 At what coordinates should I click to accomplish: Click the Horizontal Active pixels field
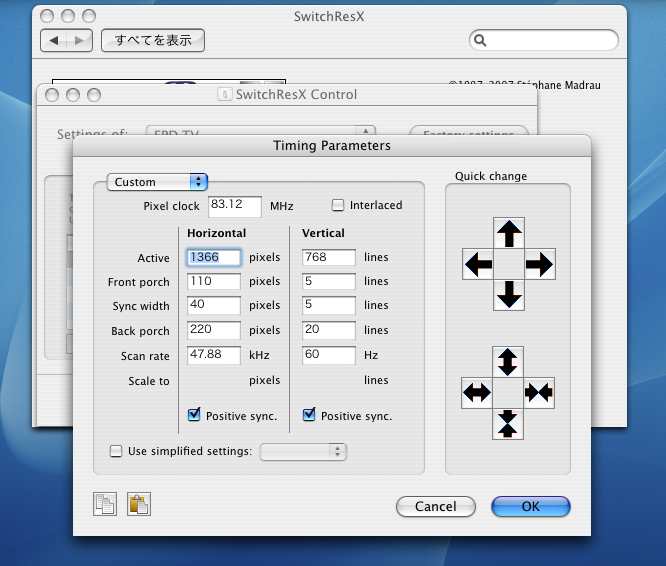pos(214,258)
